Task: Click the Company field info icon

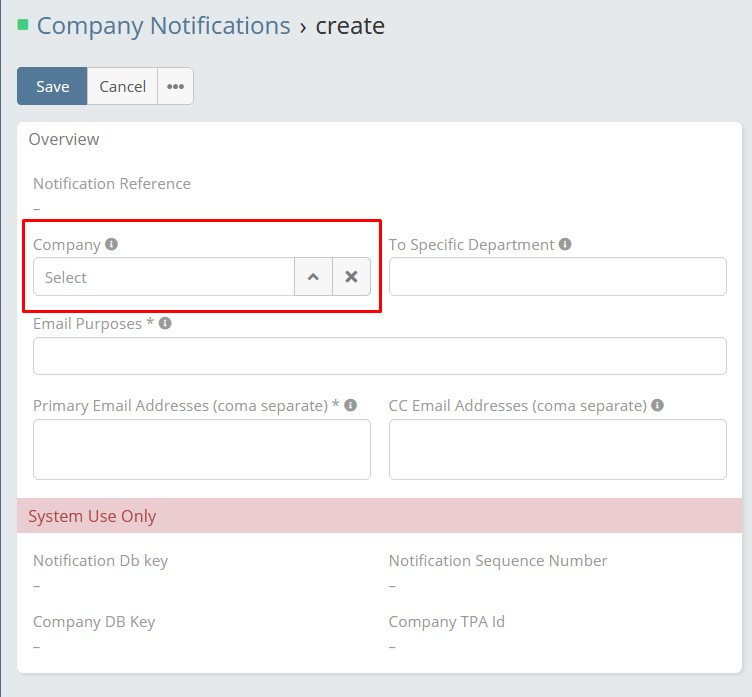Action: [112, 244]
